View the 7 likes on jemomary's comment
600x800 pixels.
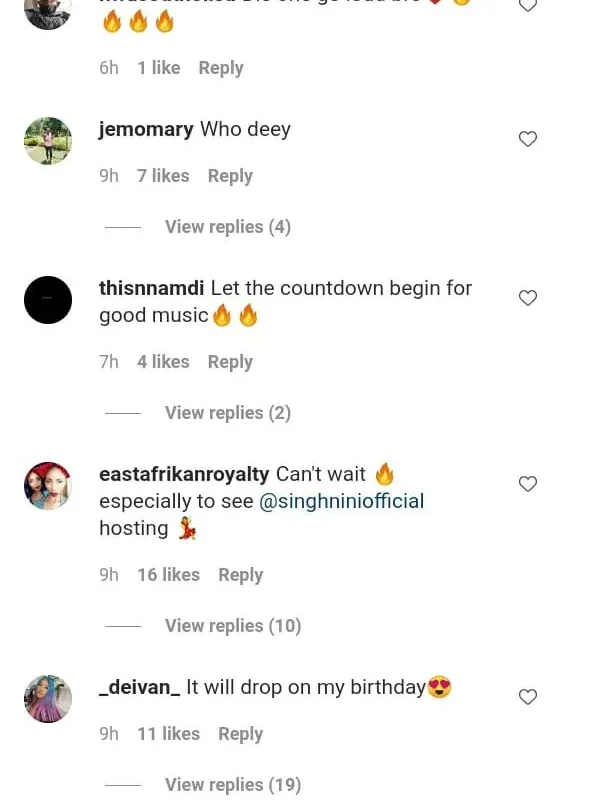163,176
